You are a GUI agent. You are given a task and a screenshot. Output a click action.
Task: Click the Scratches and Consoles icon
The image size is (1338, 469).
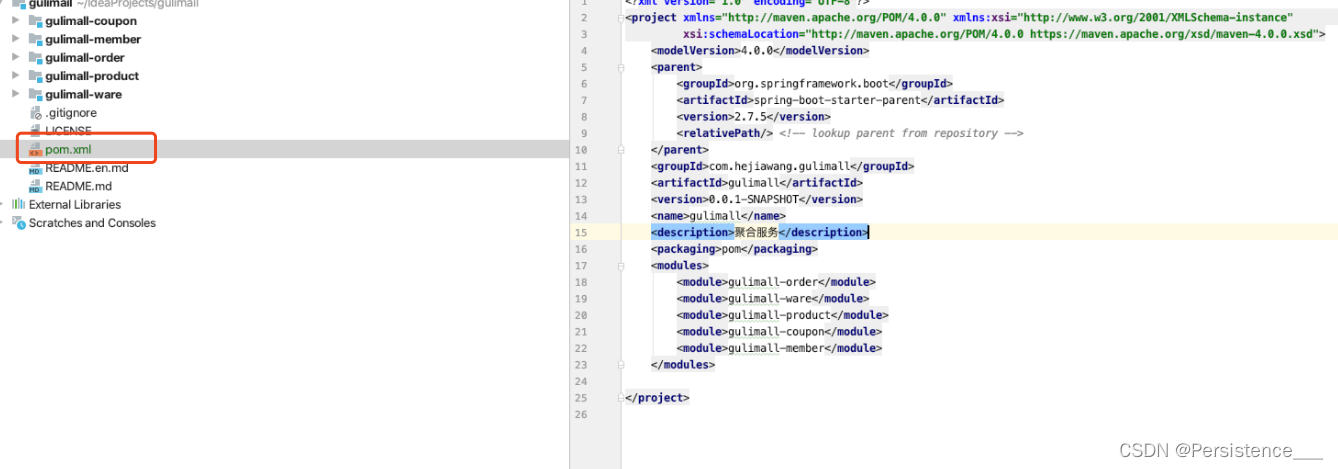click(19, 223)
